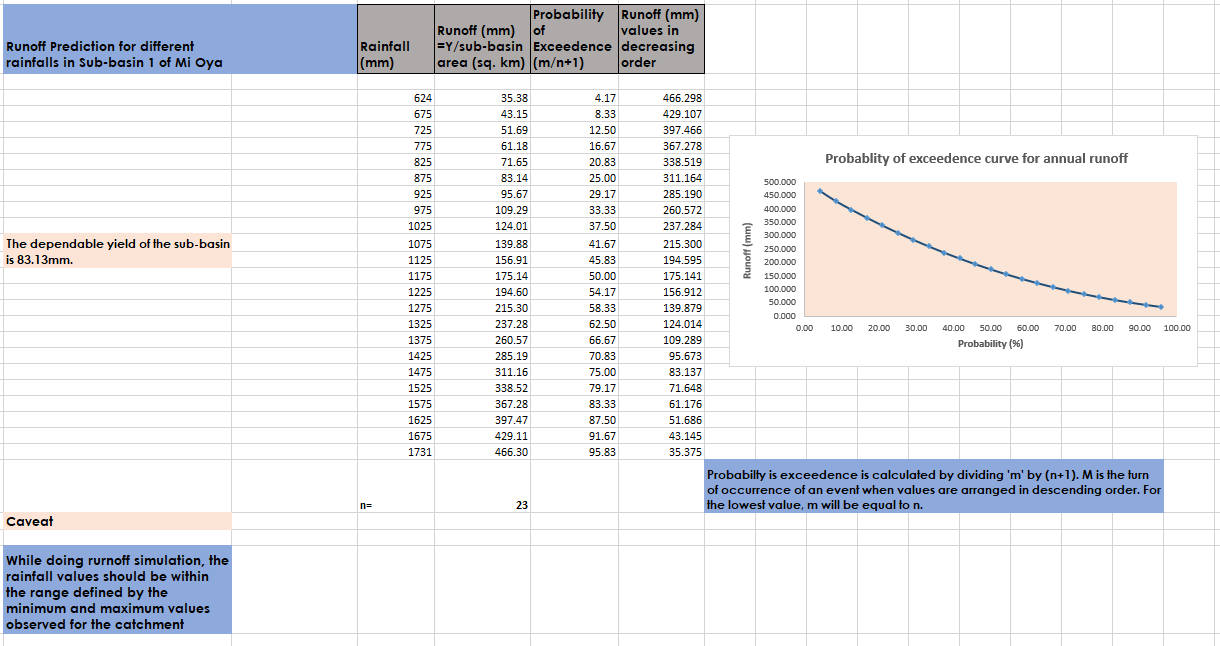Click the 'Probability of Exceedence (m/n+1)' header cell
Screen dimensions: 1220x646
(573, 39)
